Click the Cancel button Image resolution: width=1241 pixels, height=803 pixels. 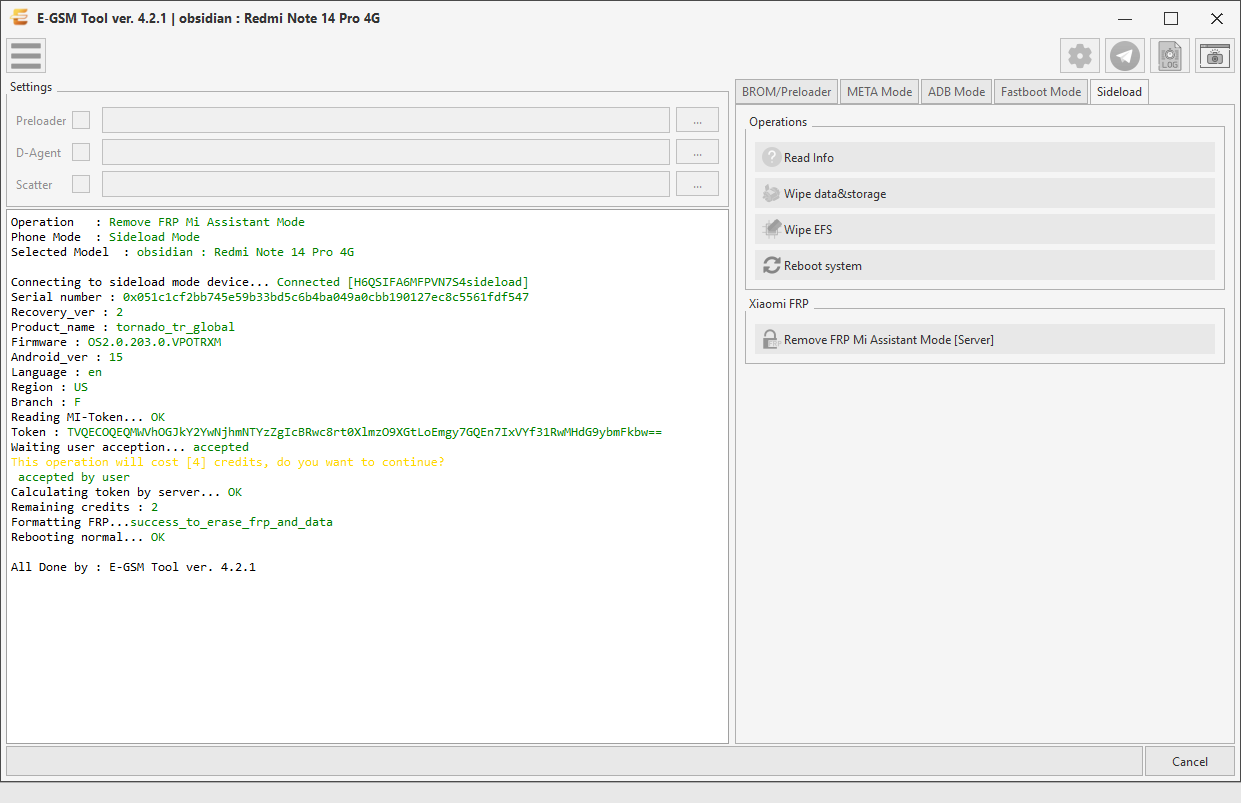1189,761
